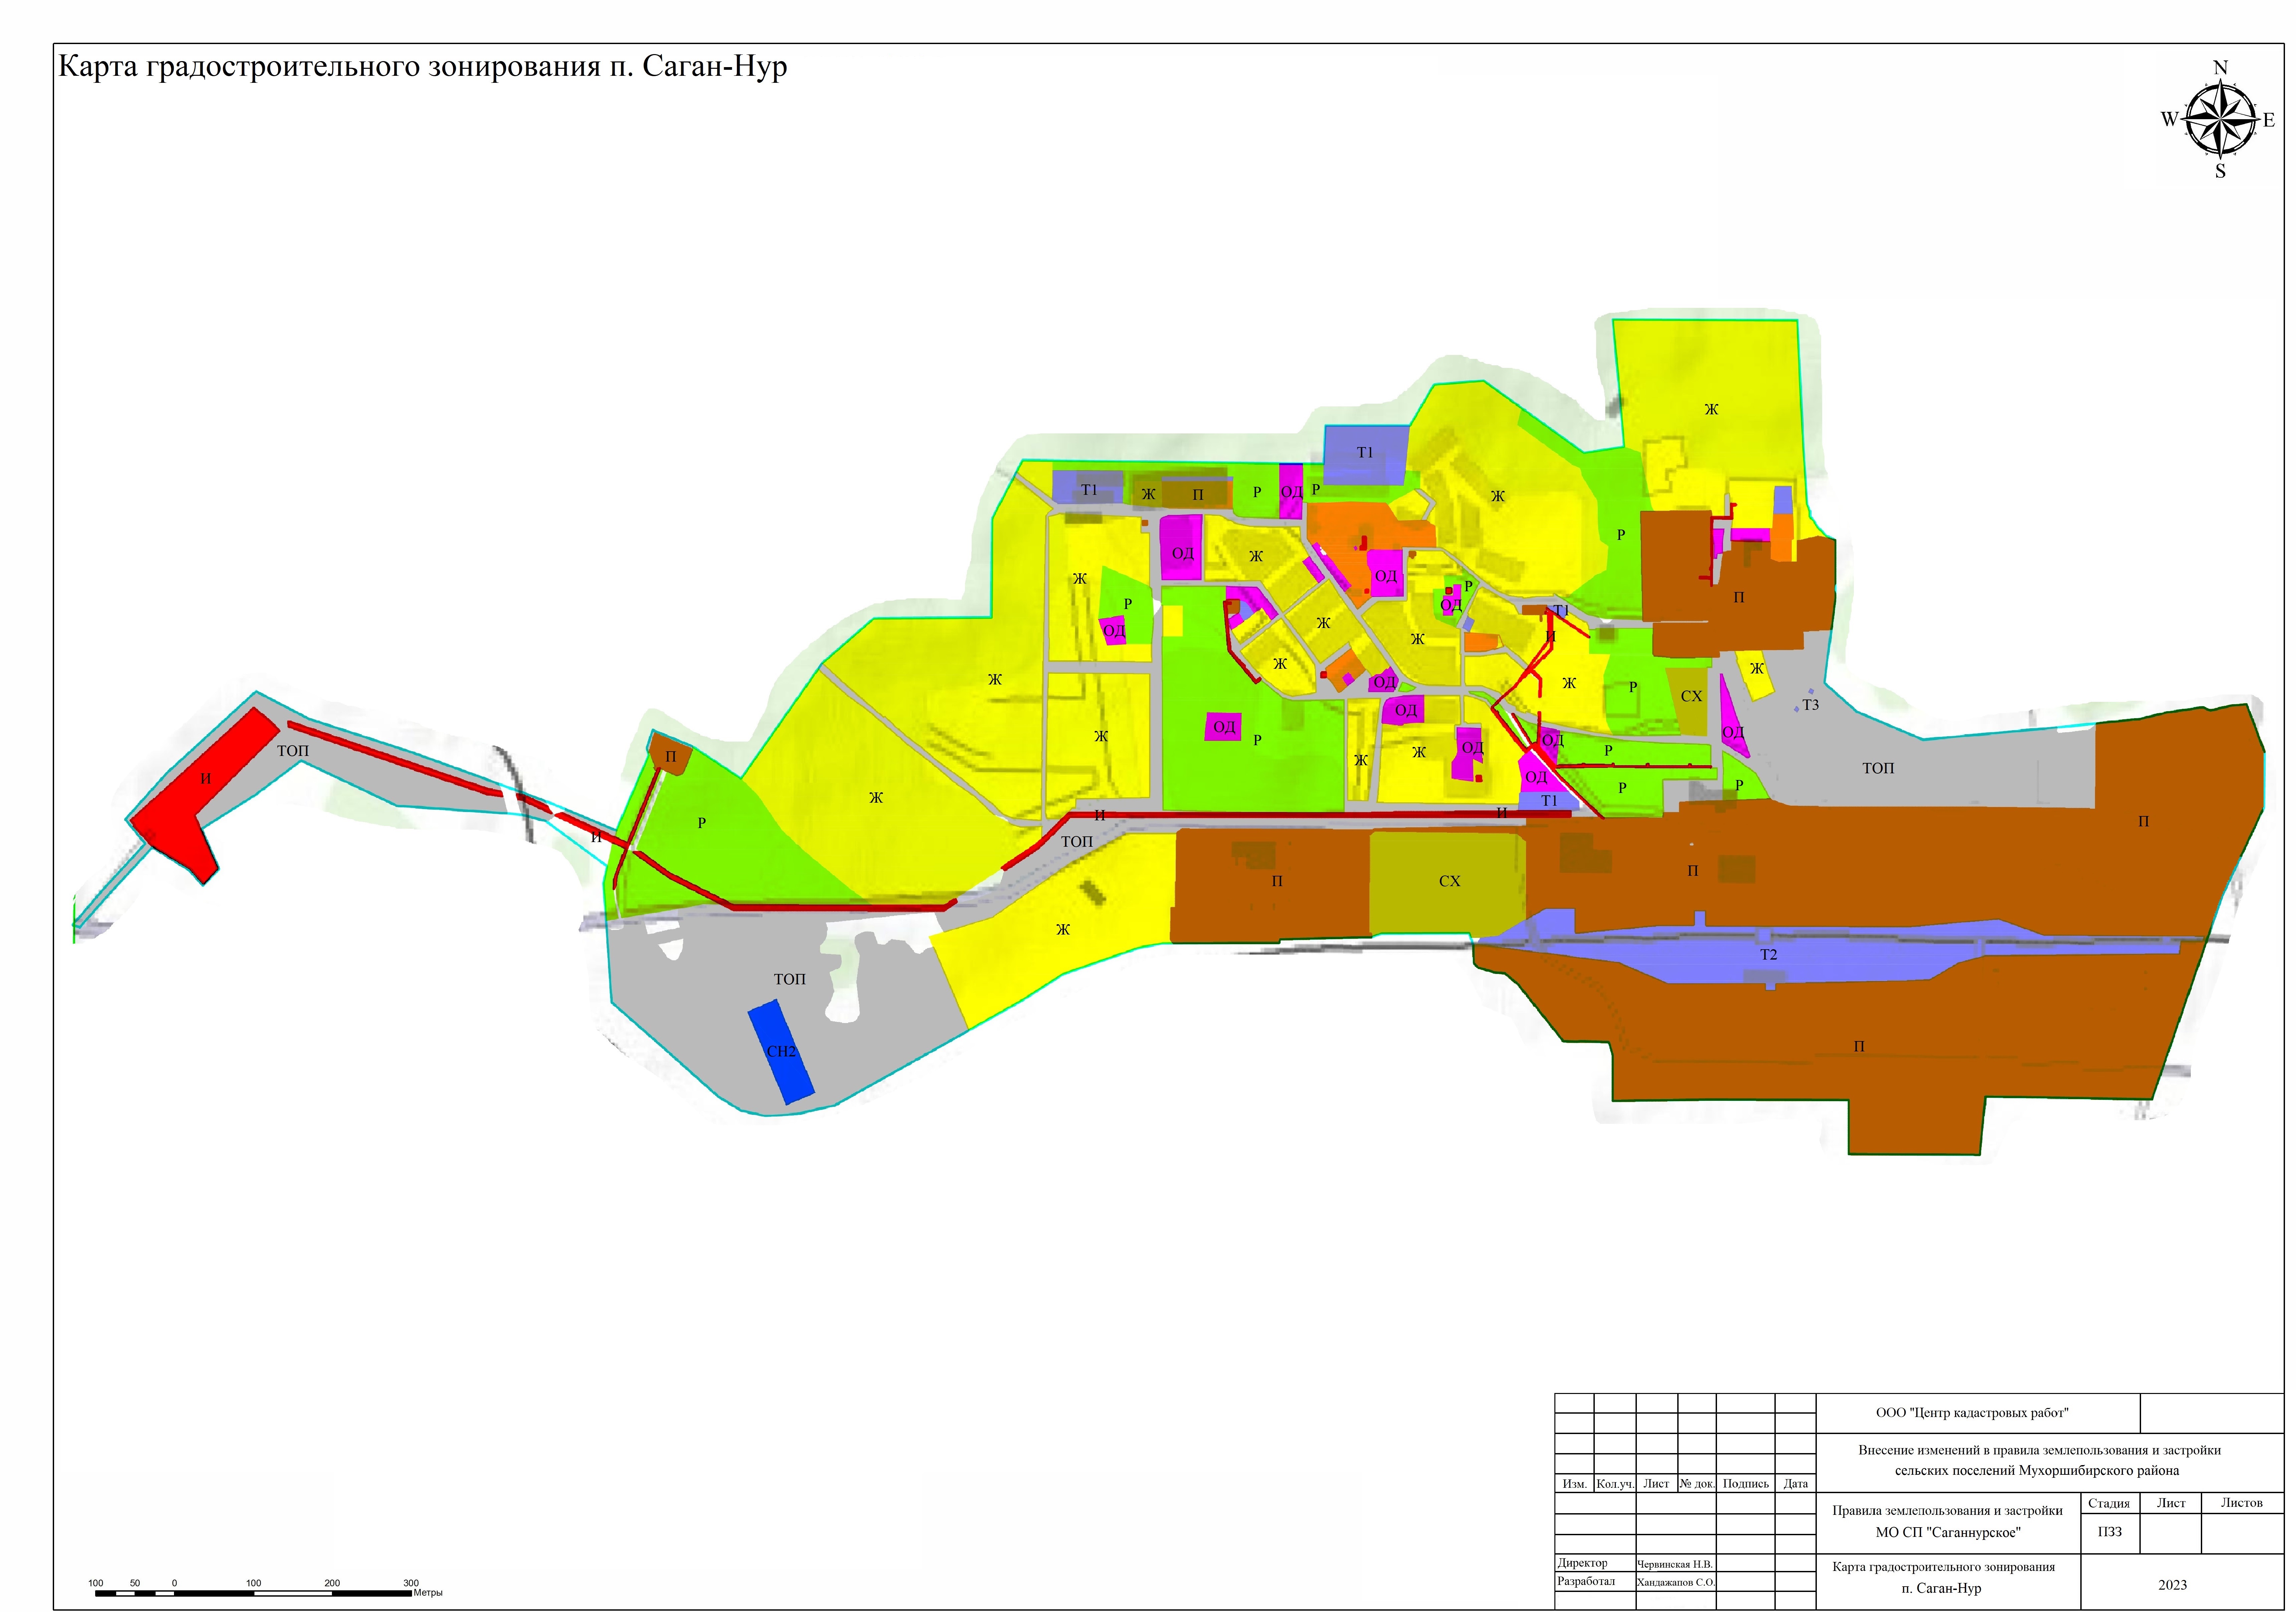Click the '200' scale bar value
Screen dimensions: 2296x1612
[x=332, y=1583]
